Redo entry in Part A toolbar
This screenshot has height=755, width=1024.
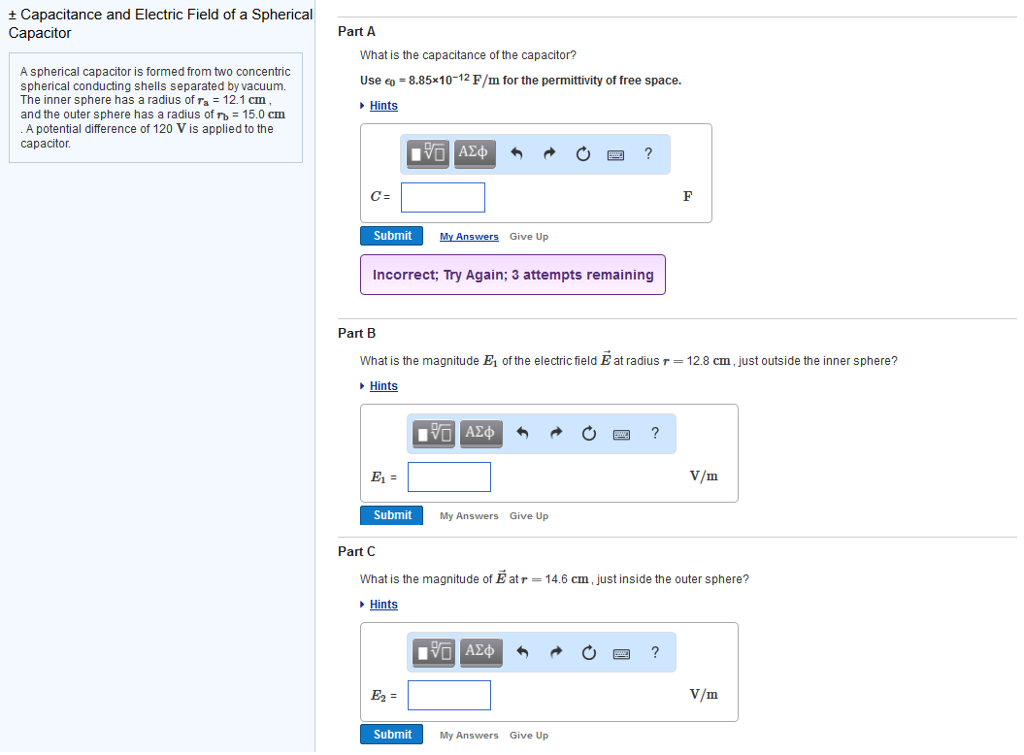(549, 153)
